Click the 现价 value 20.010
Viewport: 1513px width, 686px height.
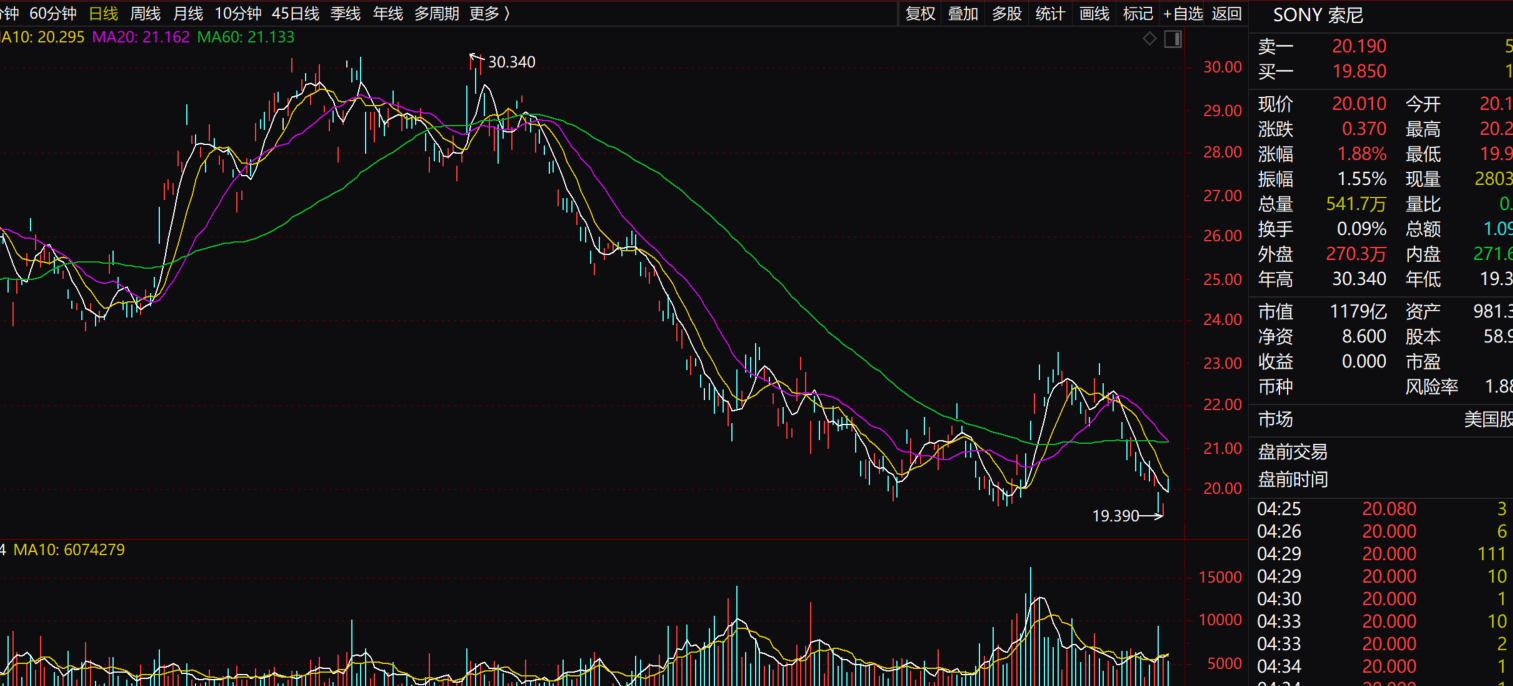pyautogui.click(x=1359, y=104)
